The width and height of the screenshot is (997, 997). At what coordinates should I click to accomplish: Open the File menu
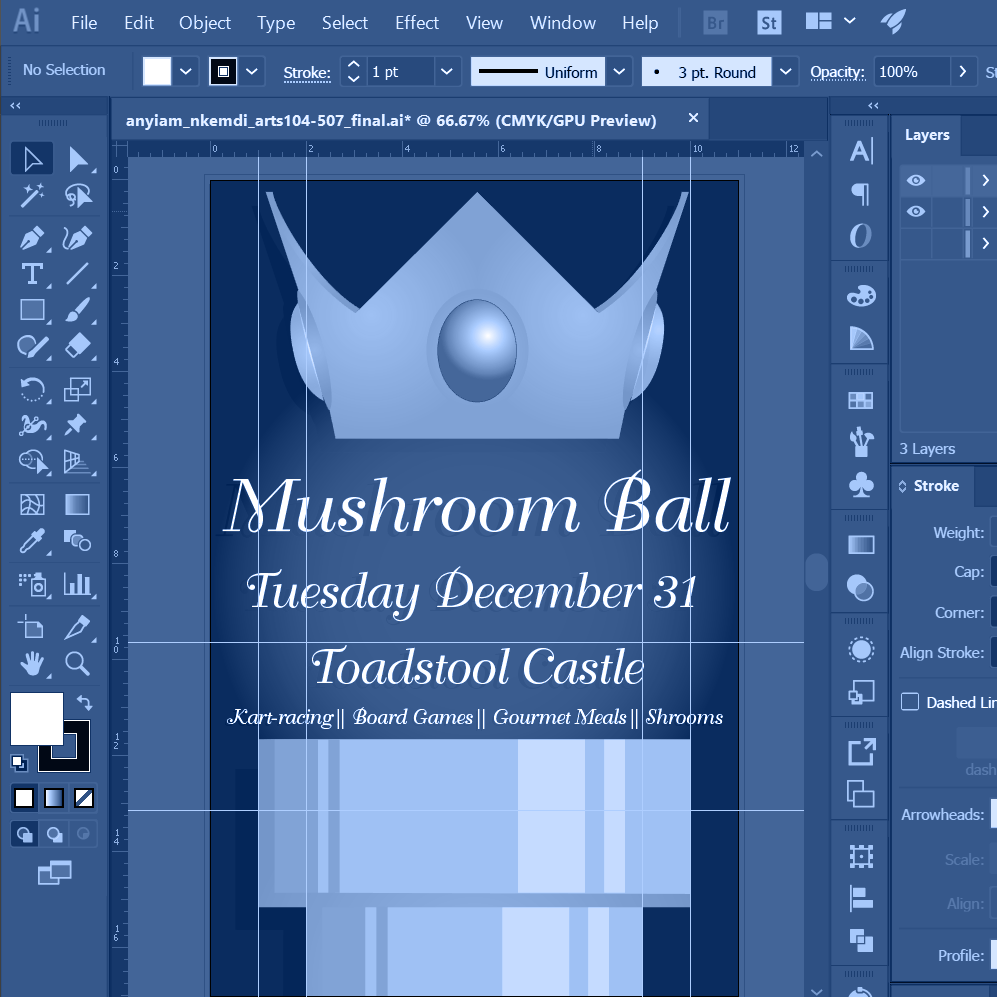point(84,23)
